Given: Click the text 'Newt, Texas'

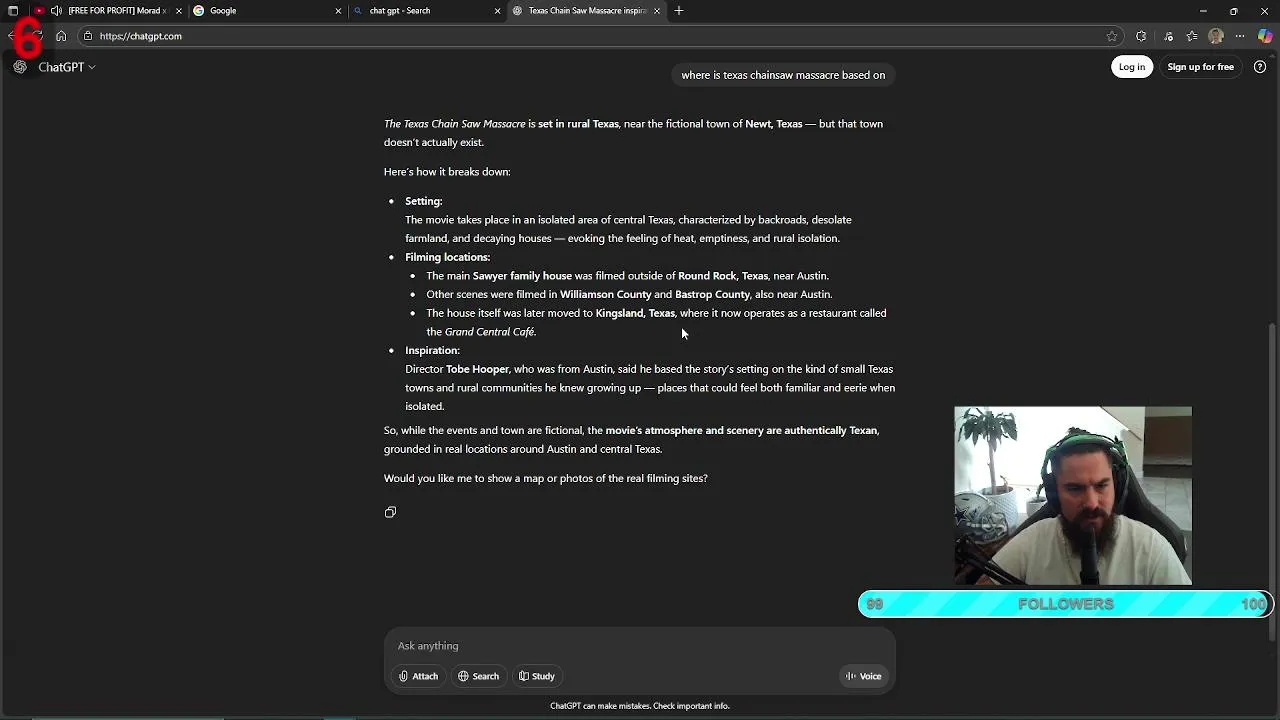Looking at the screenshot, I should [x=773, y=124].
